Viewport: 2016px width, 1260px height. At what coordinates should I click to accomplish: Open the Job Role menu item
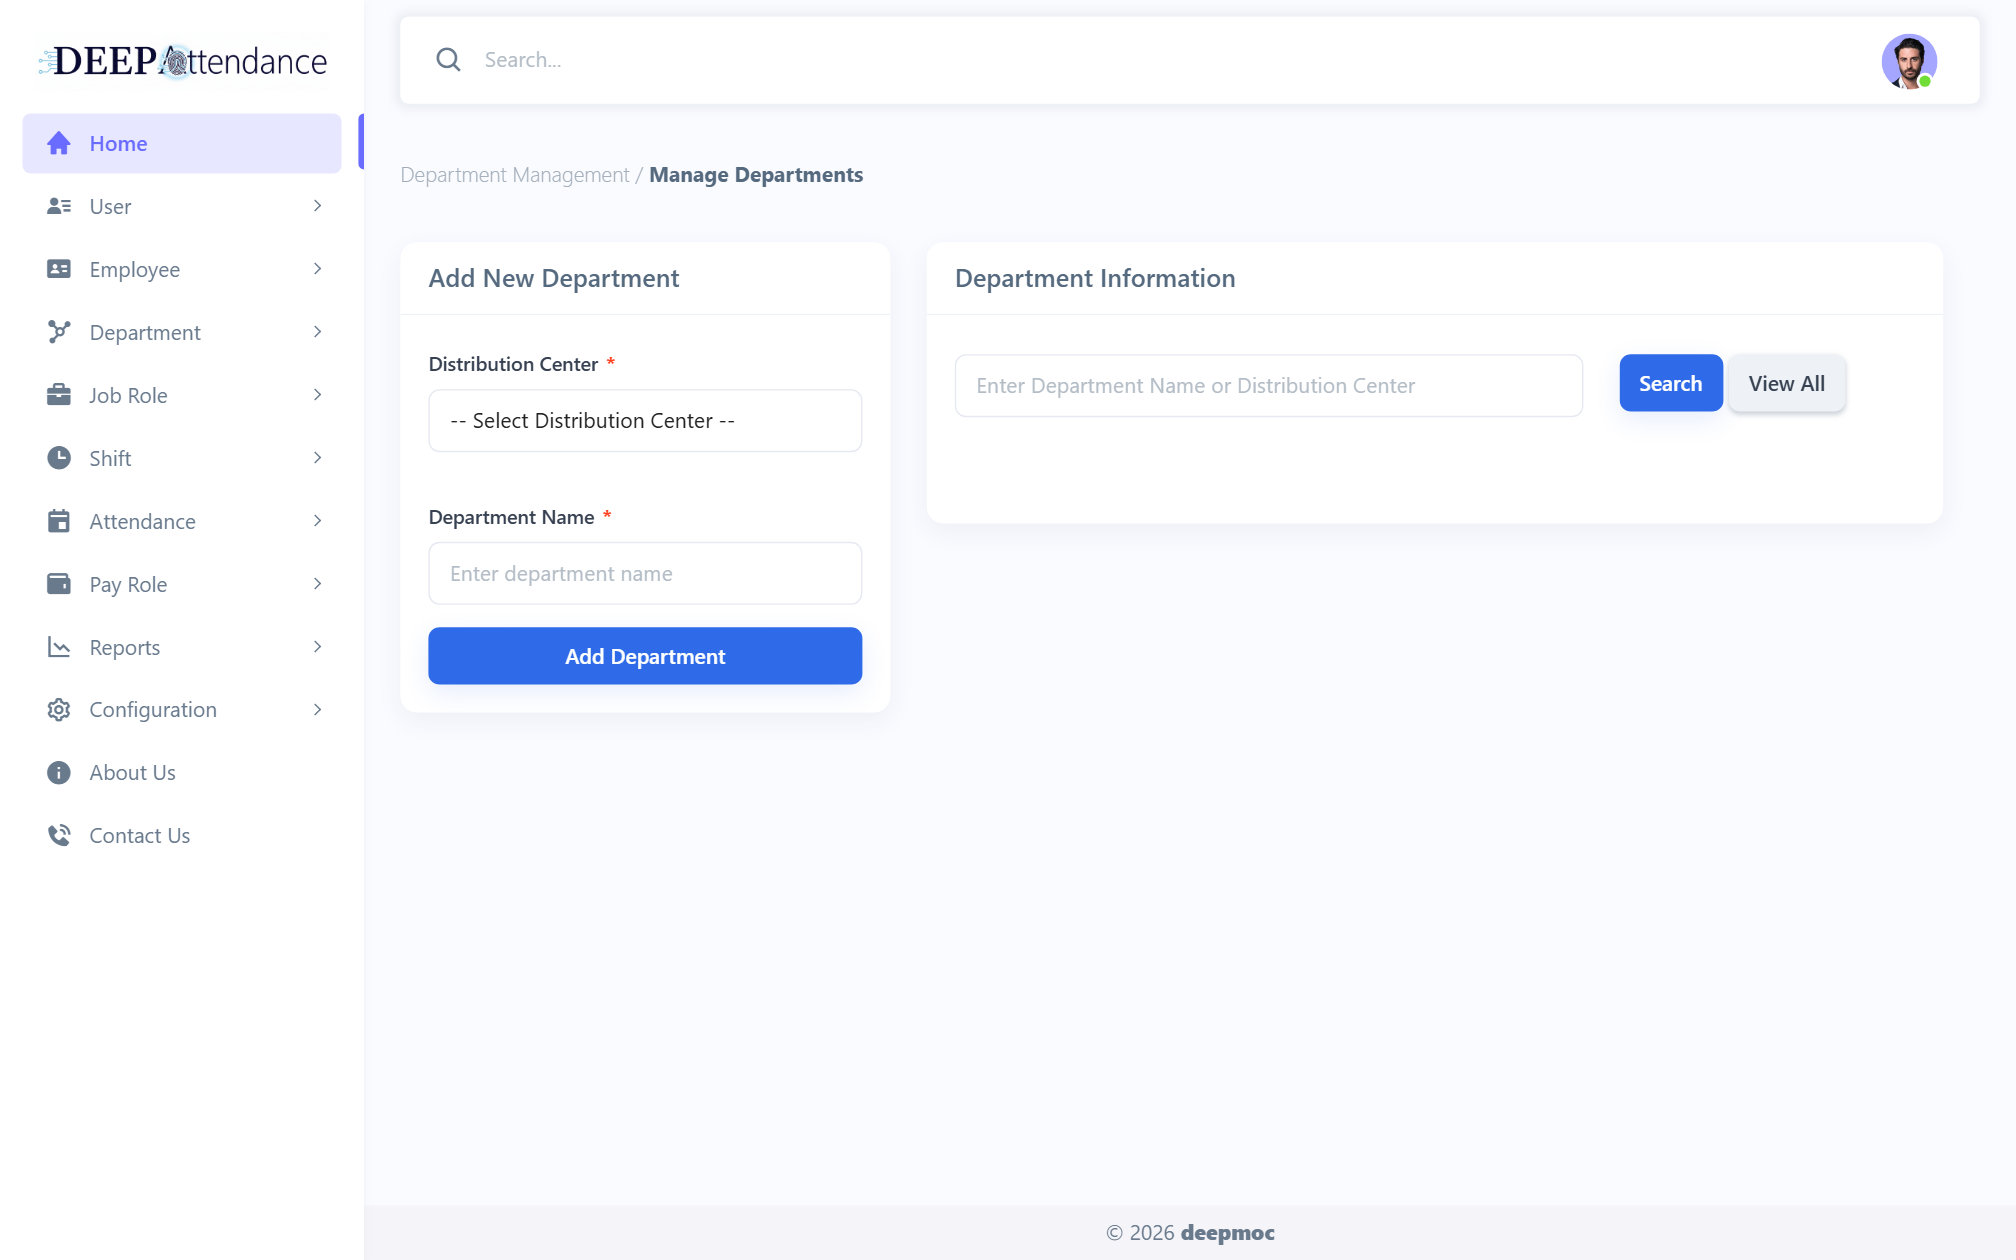(182, 395)
